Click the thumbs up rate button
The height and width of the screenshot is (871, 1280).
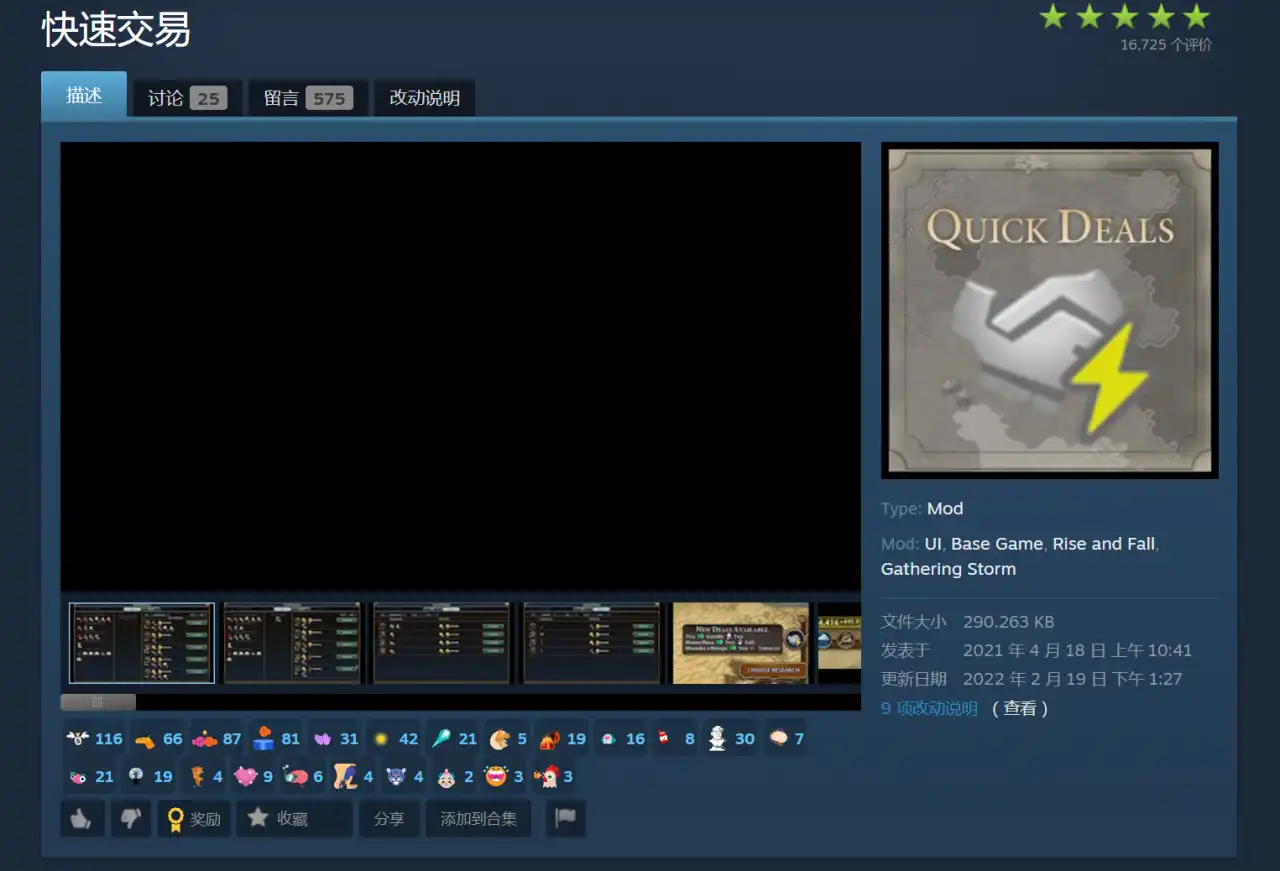[x=82, y=818]
